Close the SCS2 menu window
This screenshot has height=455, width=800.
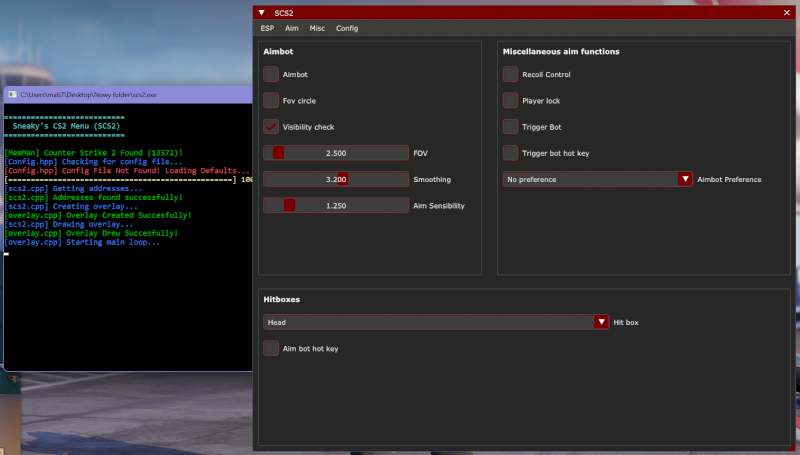788,12
